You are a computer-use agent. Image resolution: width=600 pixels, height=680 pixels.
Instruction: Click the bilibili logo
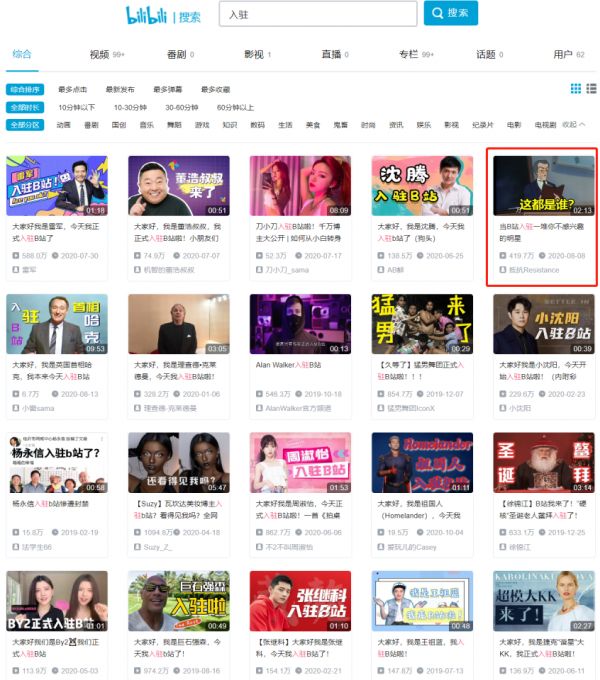point(147,14)
